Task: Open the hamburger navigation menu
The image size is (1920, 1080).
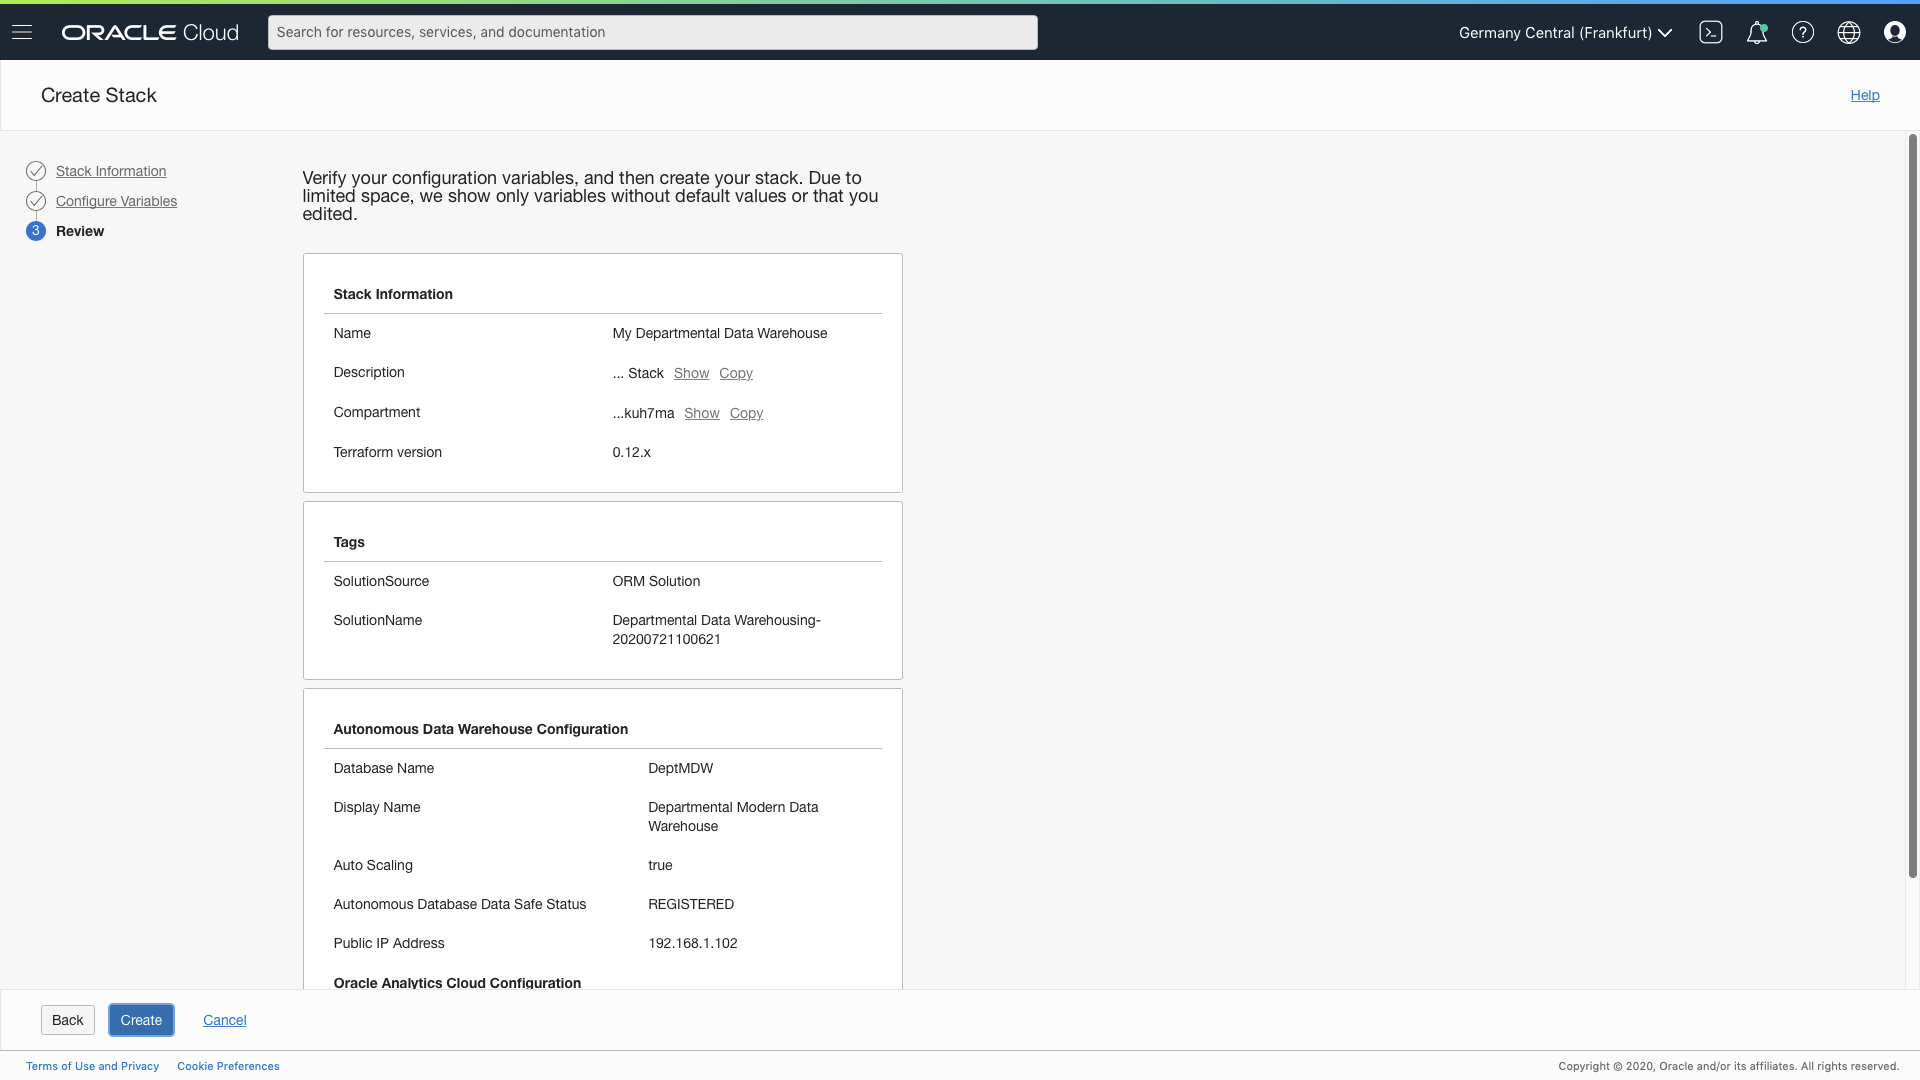Action: 22,32
